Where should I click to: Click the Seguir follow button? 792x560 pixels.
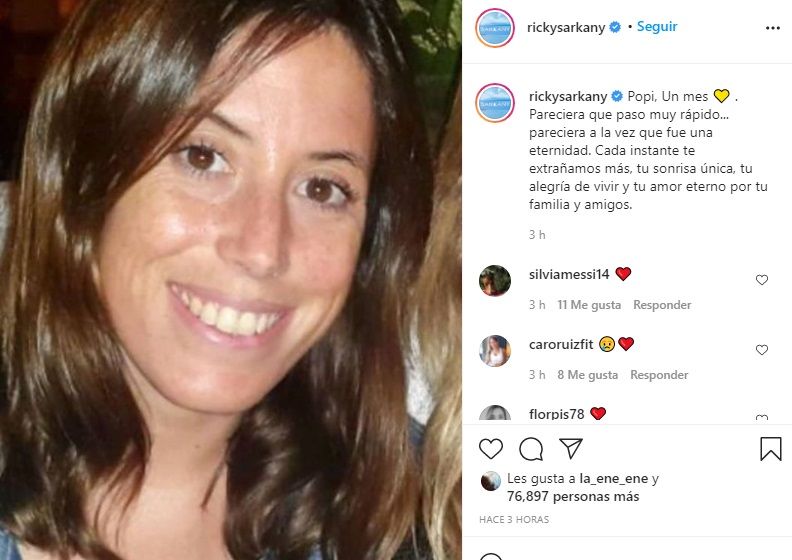coord(657,27)
